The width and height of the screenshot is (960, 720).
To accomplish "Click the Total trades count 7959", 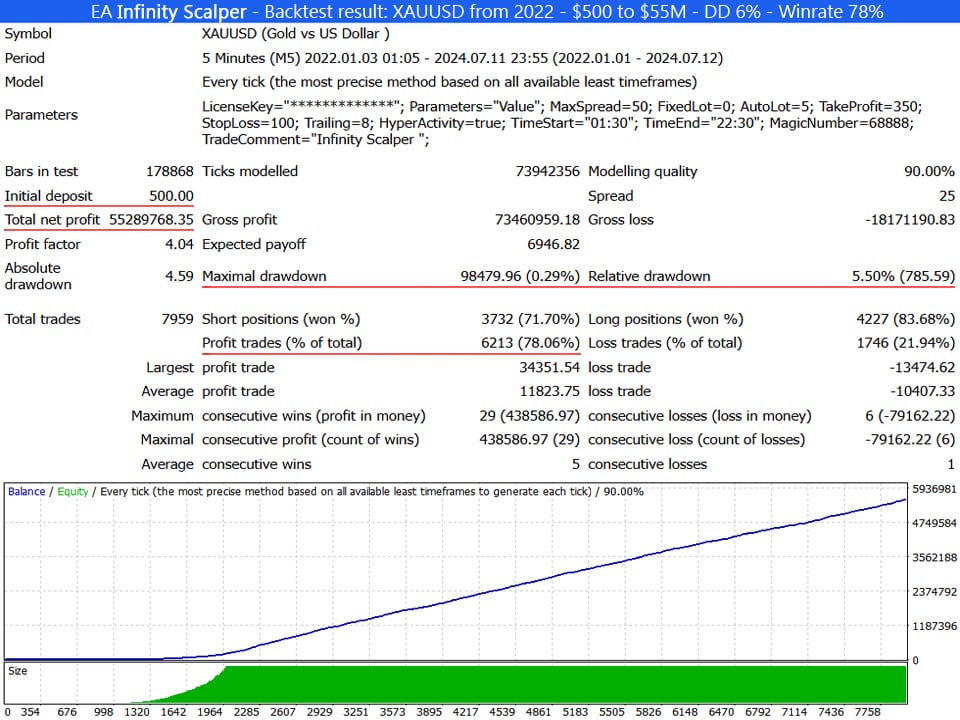I will click(x=176, y=320).
